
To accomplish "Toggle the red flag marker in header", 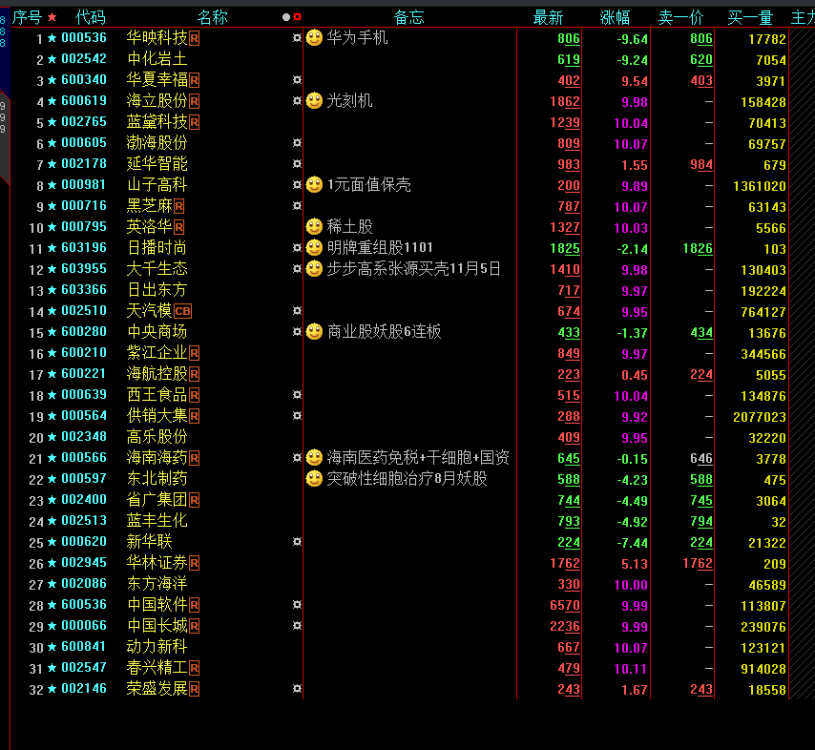I will click(x=297, y=17).
